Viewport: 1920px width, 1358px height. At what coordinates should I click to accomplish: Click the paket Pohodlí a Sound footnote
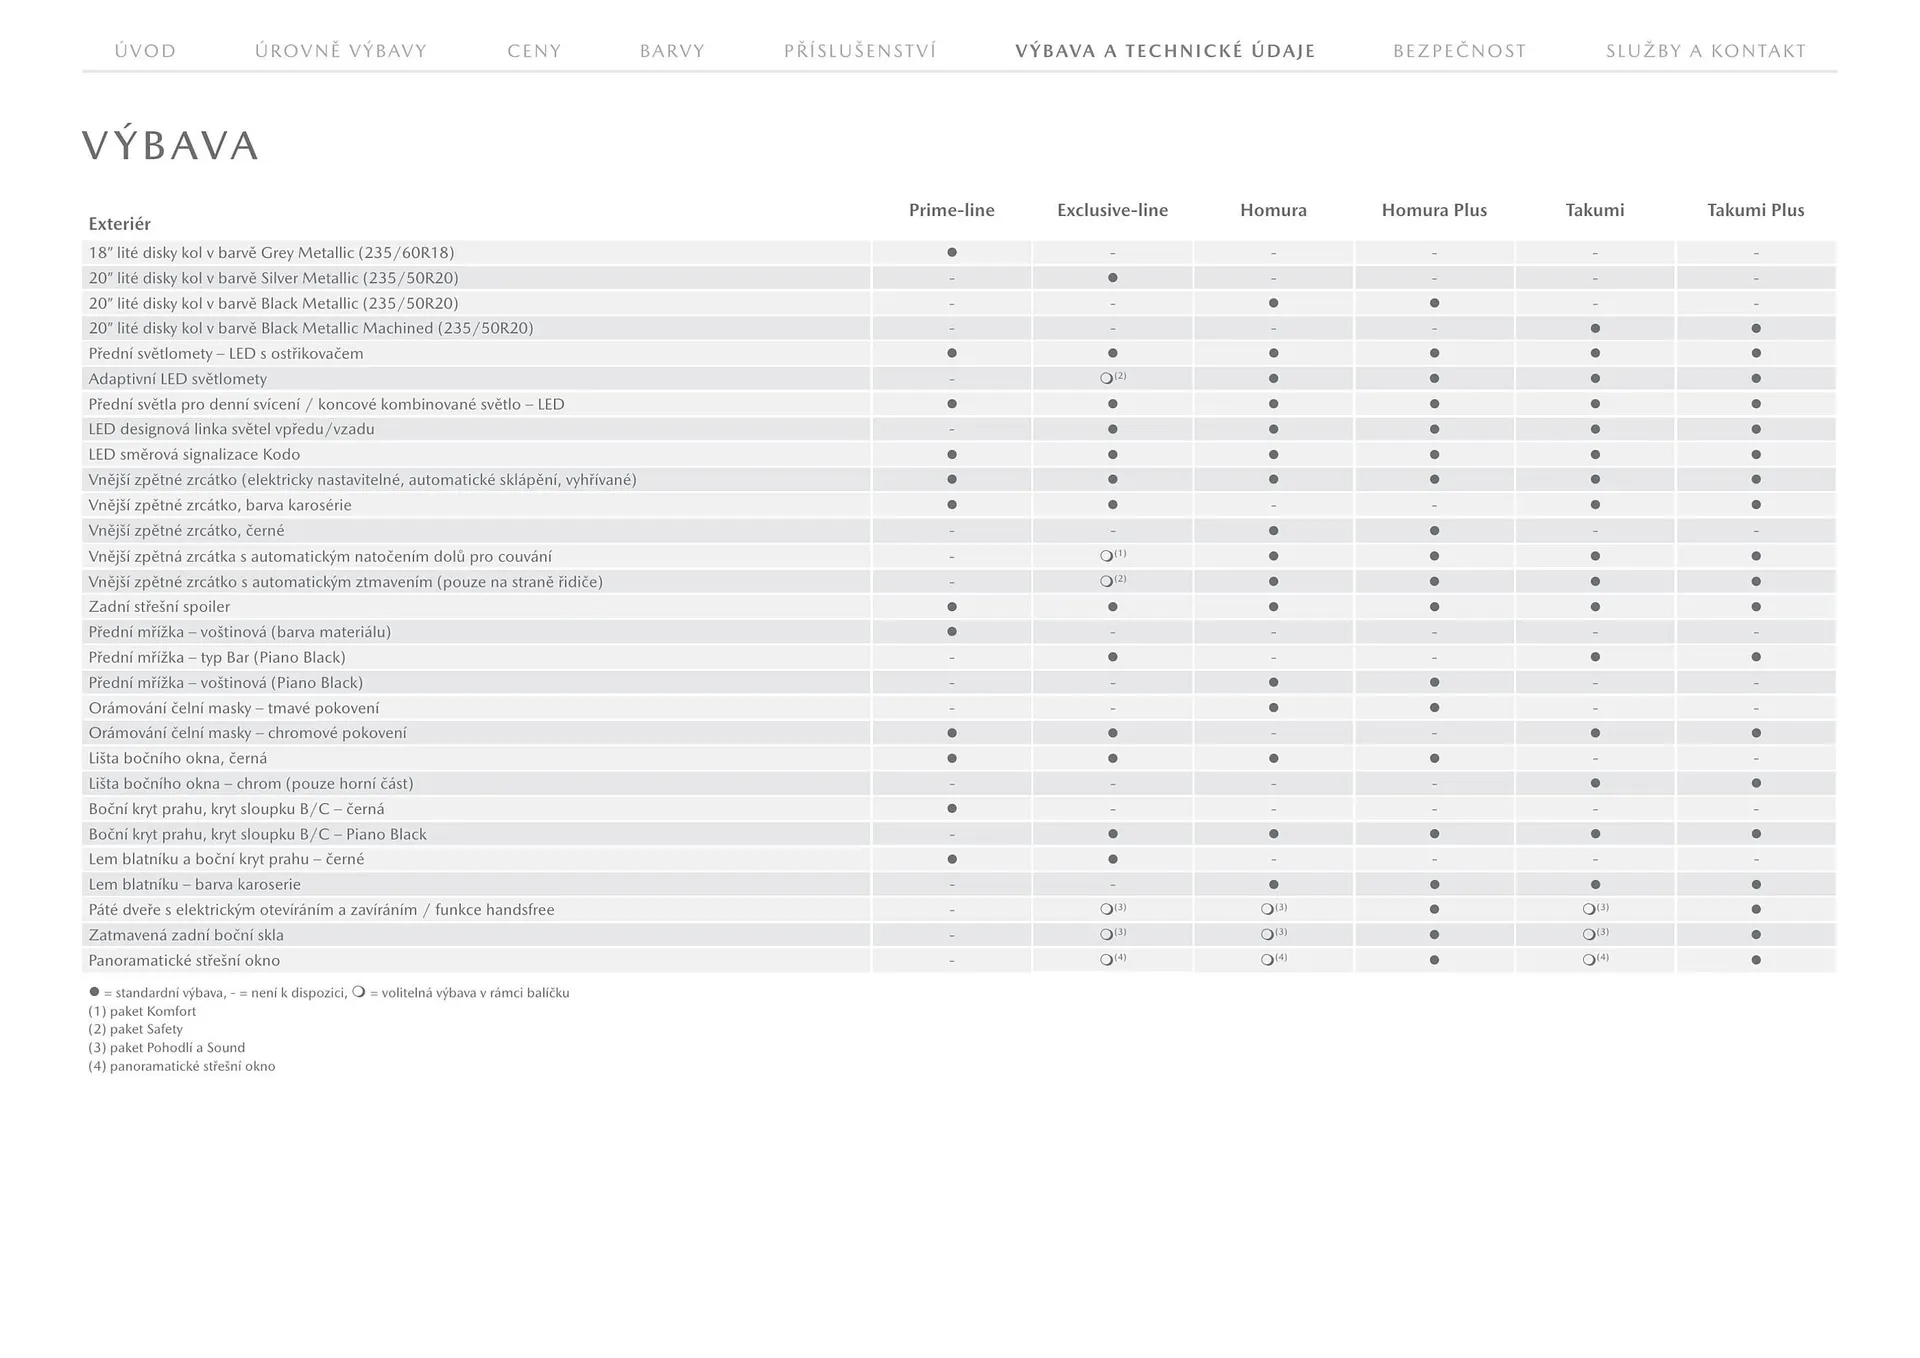(166, 1048)
